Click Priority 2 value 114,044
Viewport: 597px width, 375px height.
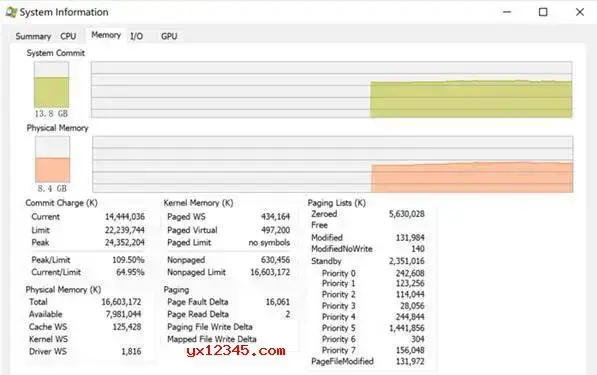[410, 295]
